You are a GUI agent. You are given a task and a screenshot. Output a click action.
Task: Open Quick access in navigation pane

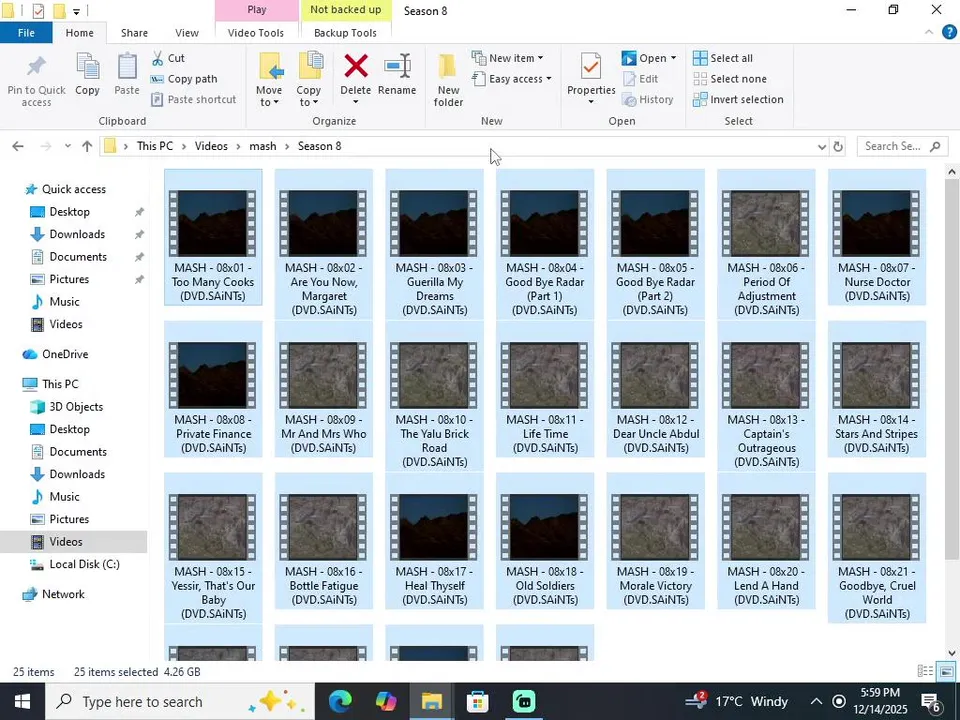[x=73, y=189]
